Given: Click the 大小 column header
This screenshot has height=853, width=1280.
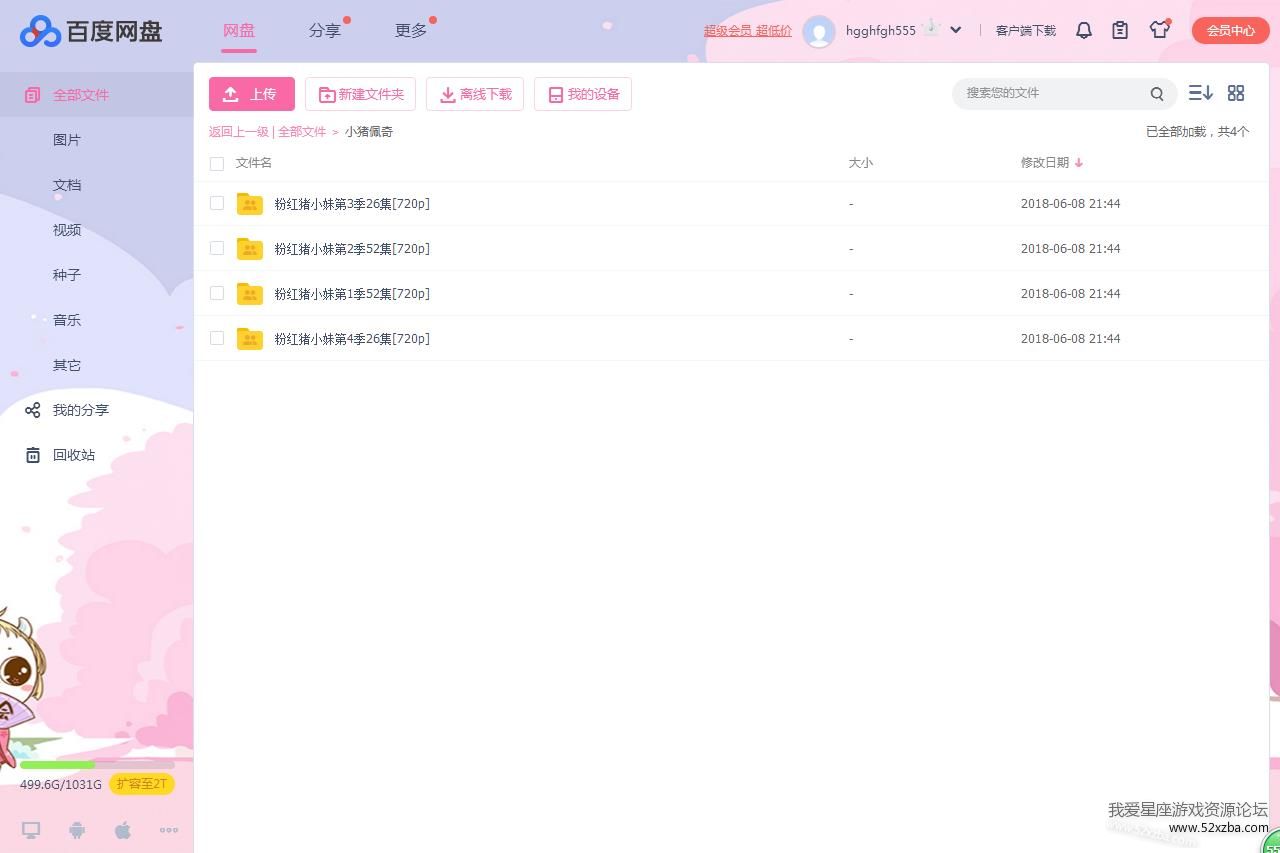Looking at the screenshot, I should click(x=861, y=163).
